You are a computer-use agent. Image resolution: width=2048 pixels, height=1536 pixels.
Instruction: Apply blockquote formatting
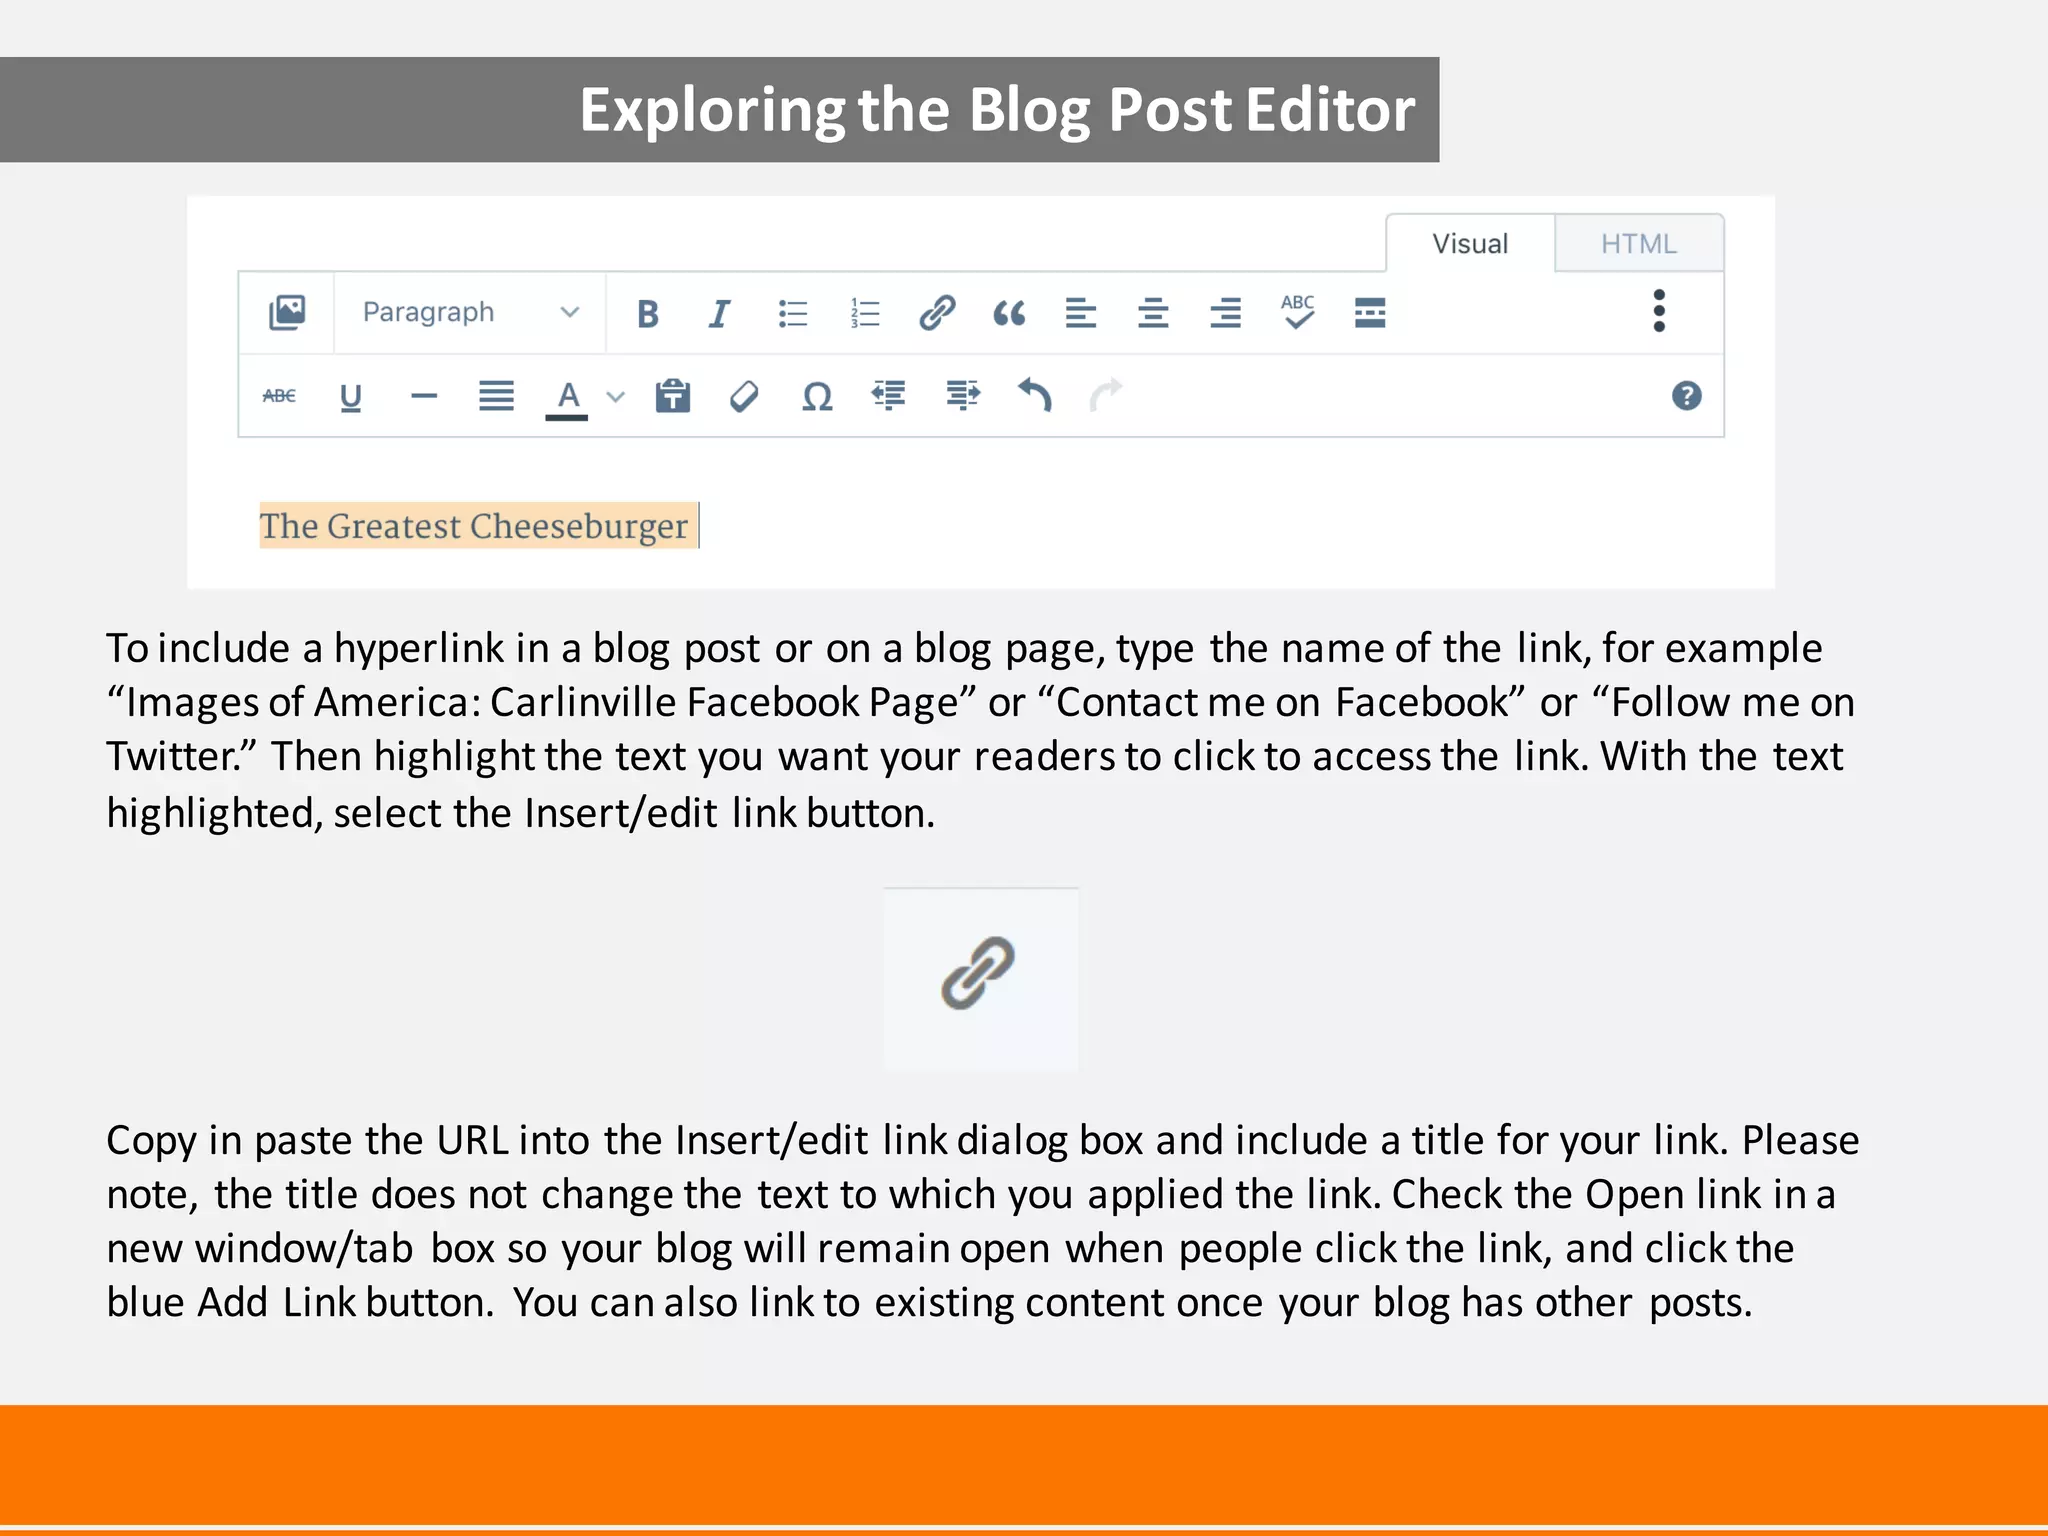tap(1009, 314)
